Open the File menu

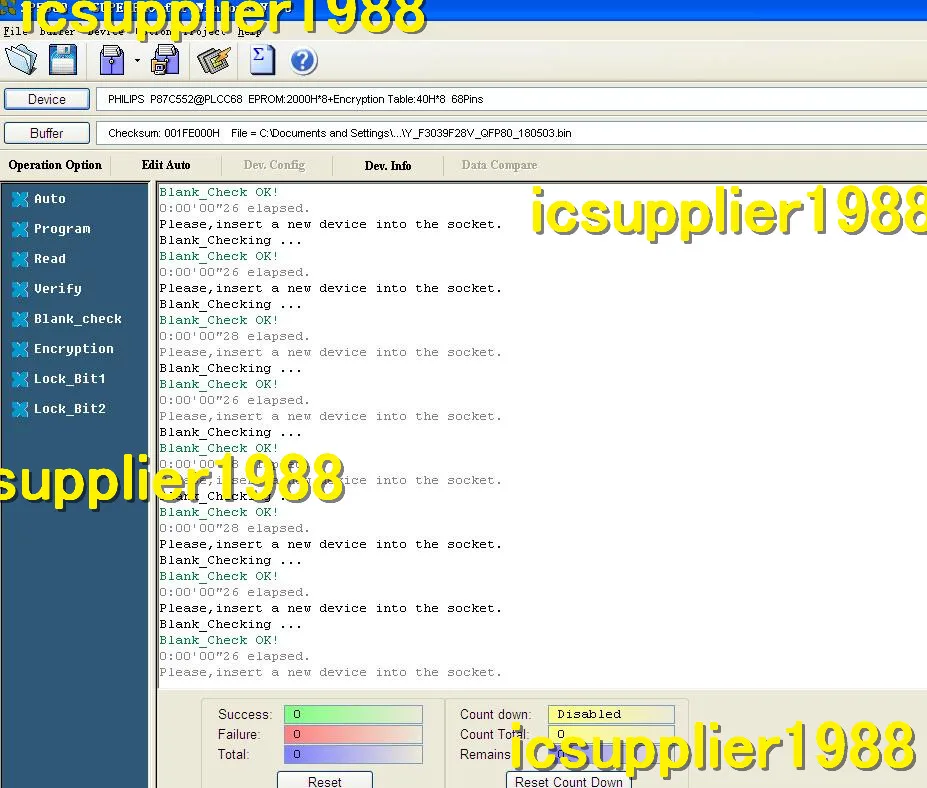coord(15,31)
